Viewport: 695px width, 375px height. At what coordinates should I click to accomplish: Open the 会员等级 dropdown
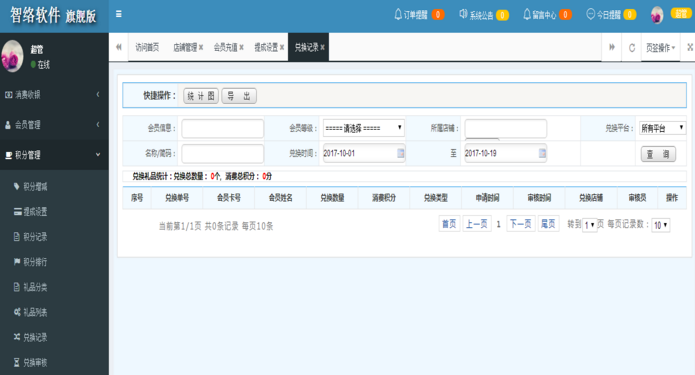(x=363, y=128)
